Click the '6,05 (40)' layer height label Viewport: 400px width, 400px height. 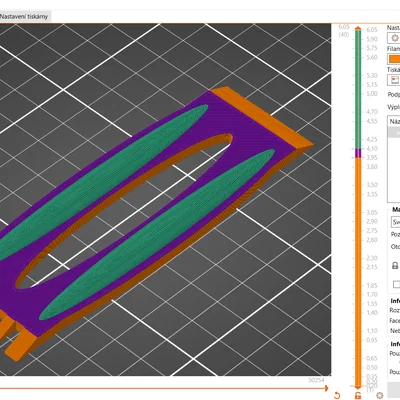[x=344, y=30]
